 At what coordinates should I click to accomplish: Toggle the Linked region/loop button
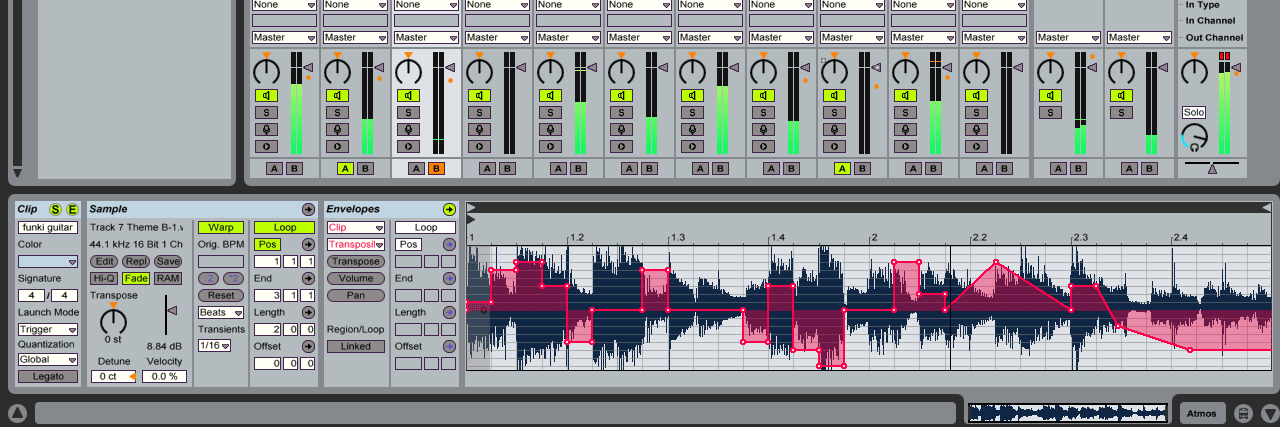point(356,346)
